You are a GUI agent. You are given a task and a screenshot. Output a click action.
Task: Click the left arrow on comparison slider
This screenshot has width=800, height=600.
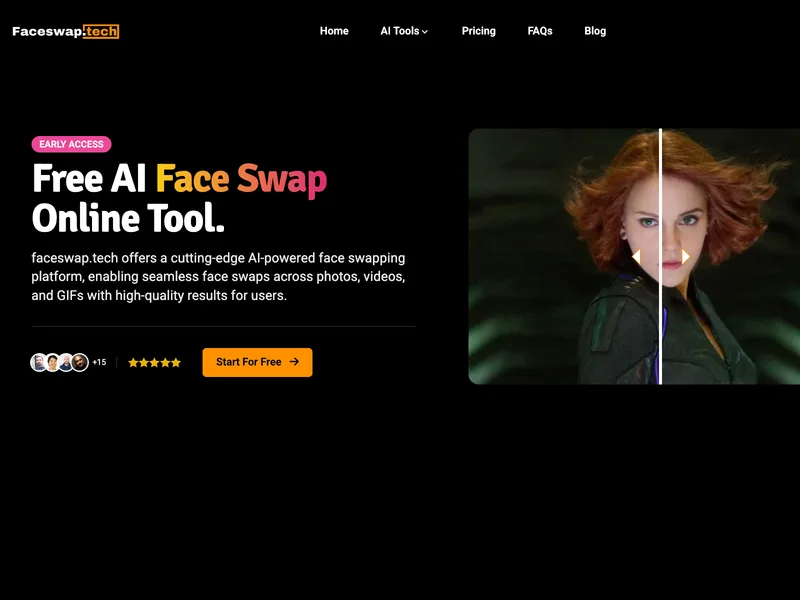click(x=636, y=256)
